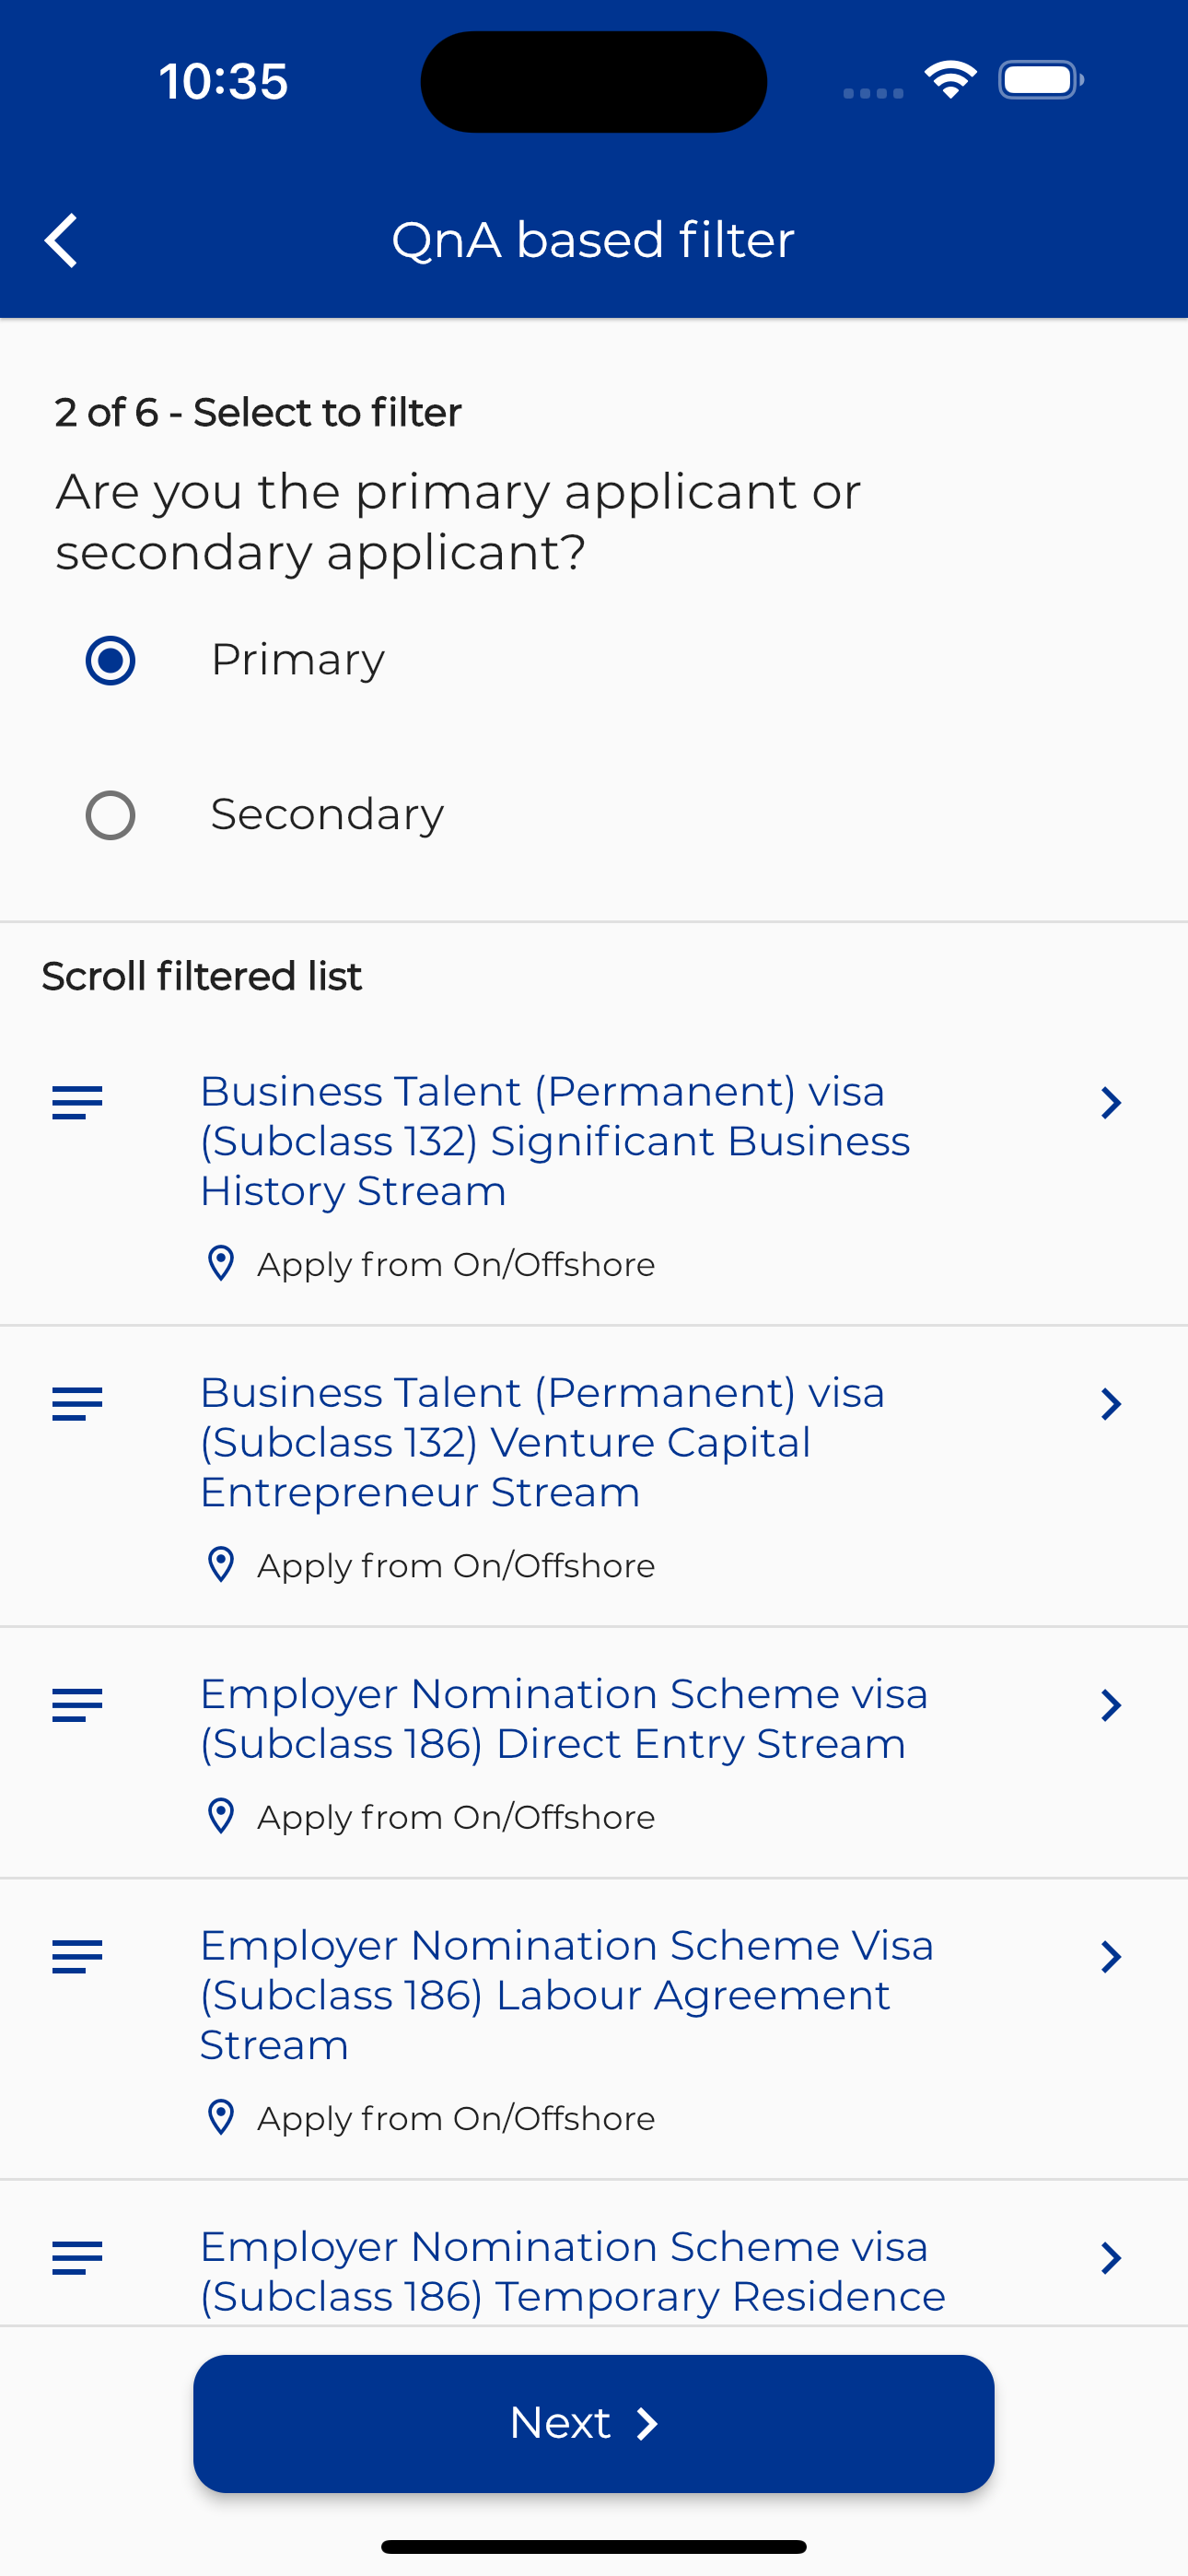Tap the back arrow in header

pos(61,241)
